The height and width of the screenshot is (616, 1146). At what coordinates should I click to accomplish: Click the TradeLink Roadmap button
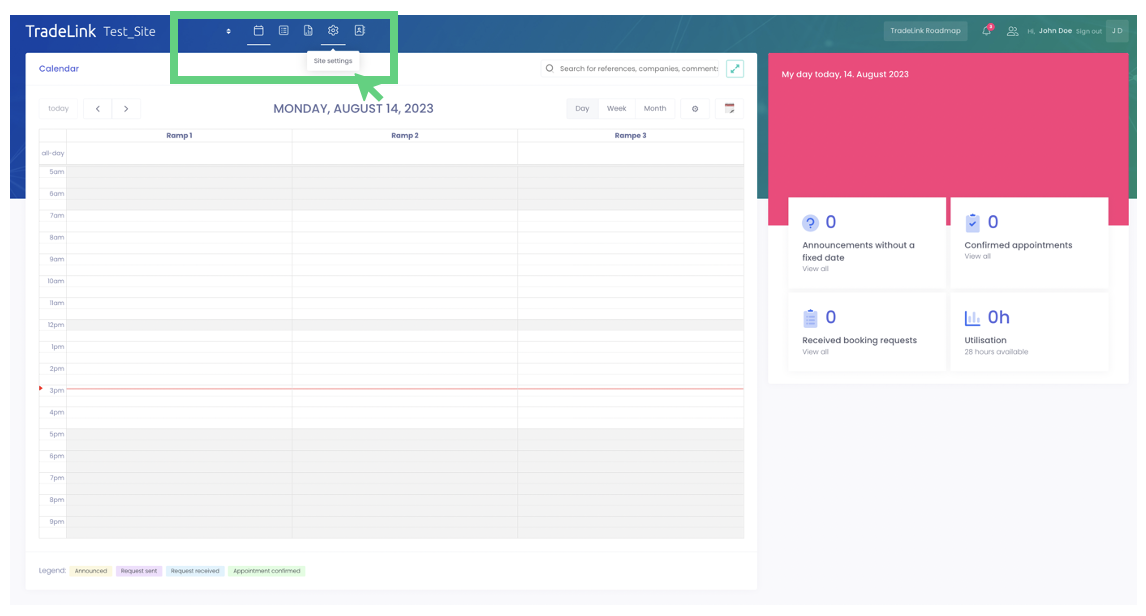pos(925,31)
